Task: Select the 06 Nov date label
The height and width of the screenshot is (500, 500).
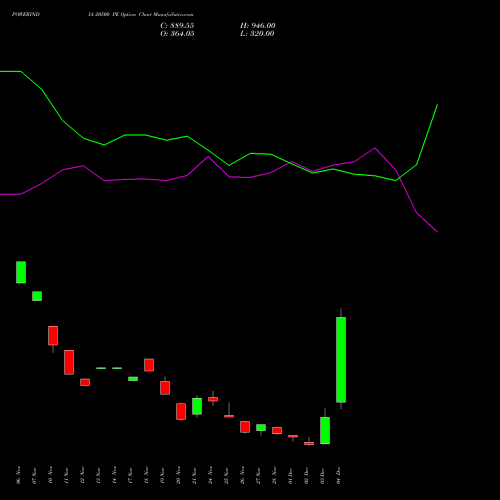Action: tap(18, 475)
